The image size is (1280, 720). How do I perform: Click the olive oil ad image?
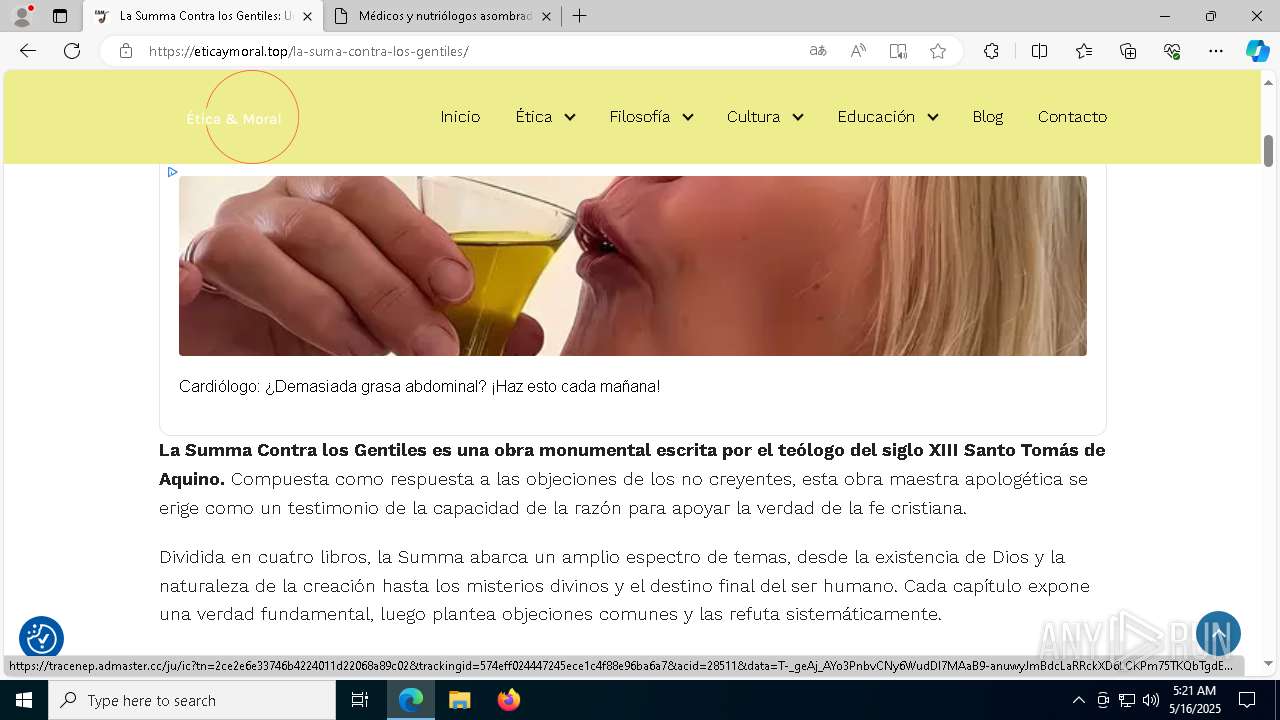[632, 266]
